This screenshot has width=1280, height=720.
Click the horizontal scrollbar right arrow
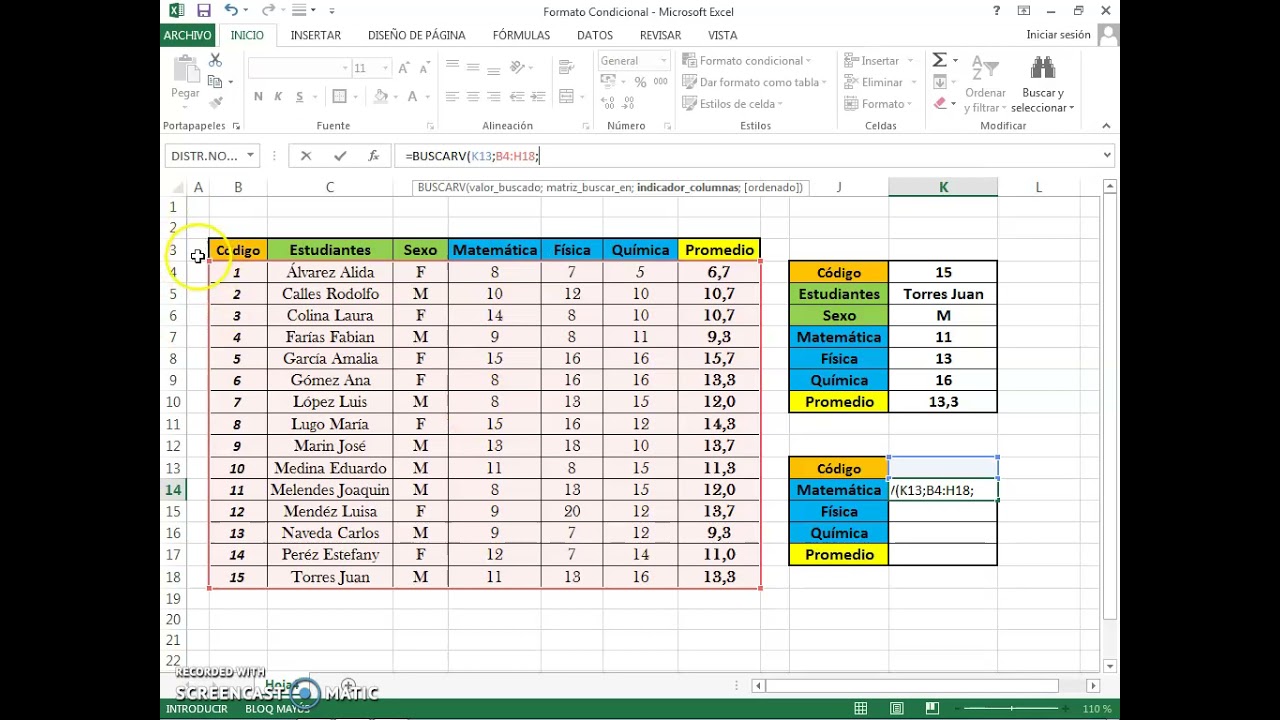click(x=1092, y=686)
